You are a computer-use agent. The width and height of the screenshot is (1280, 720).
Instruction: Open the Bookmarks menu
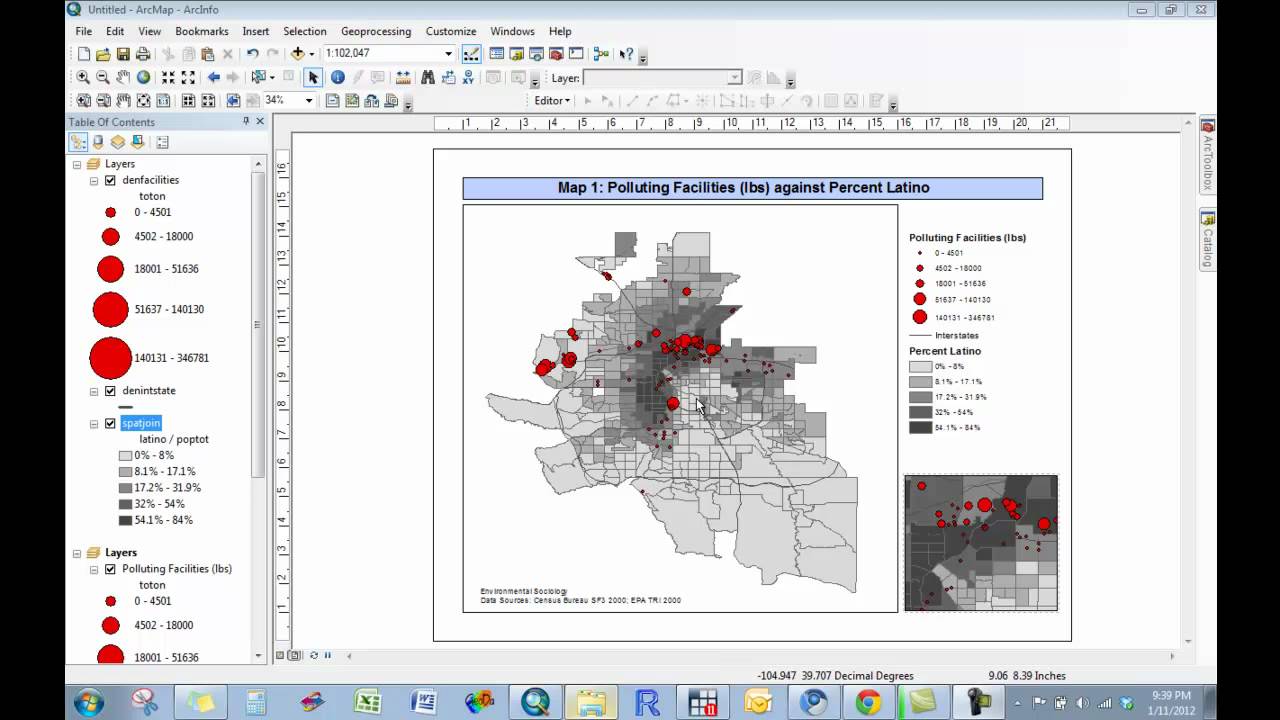coord(202,31)
